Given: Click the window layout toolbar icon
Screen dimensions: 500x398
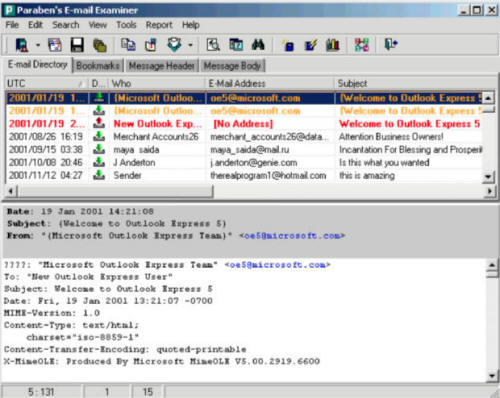Looking at the screenshot, I should [x=55, y=45].
